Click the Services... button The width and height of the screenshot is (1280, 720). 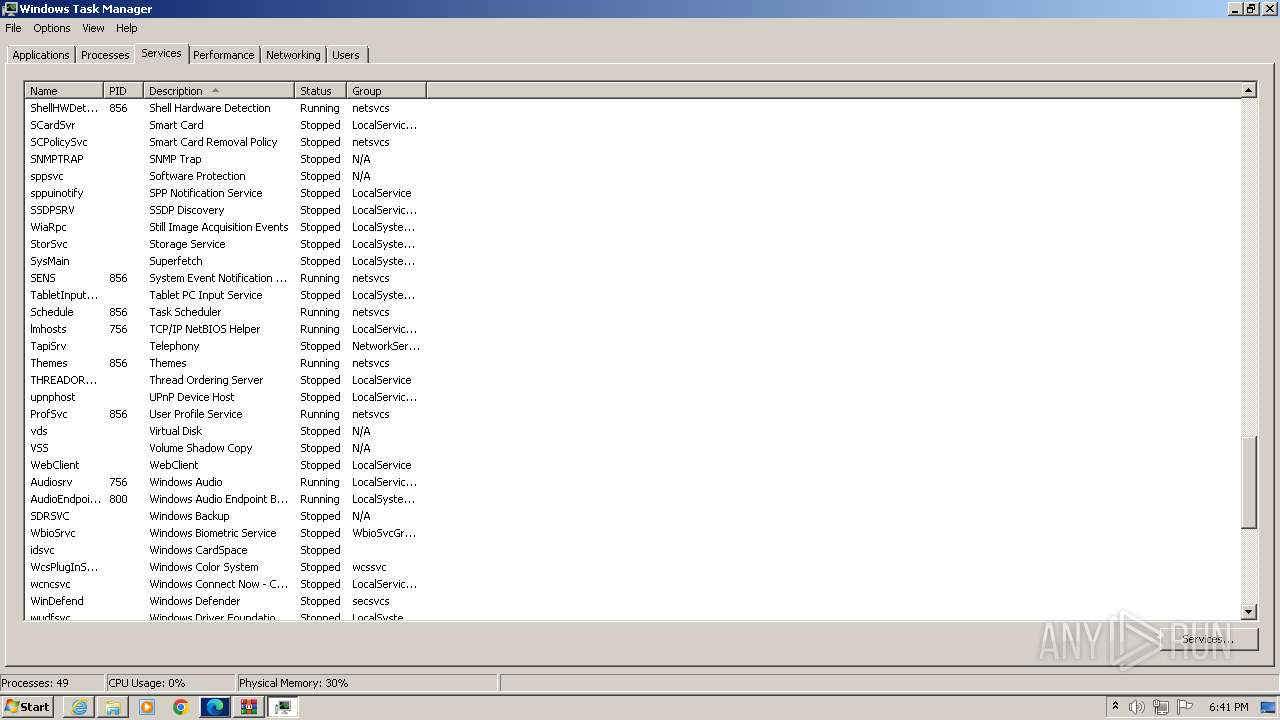click(1207, 639)
